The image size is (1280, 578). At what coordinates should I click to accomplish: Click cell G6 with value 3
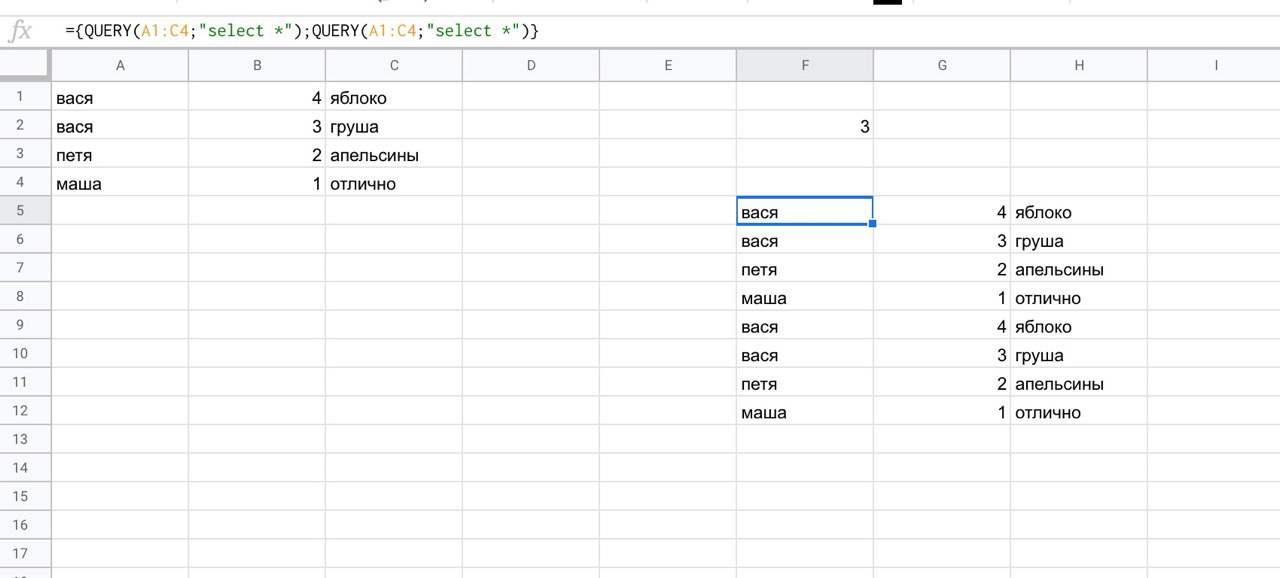942,241
